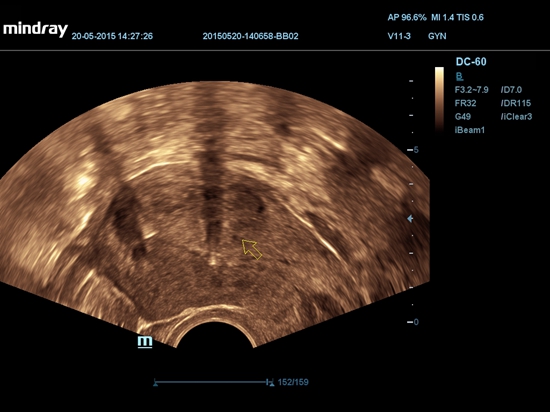Click the yellow arrow annotation marker

(252, 249)
